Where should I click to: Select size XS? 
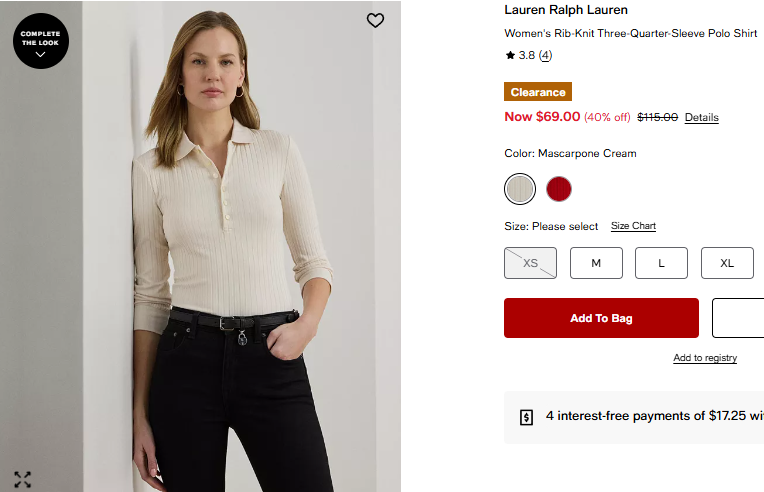click(530, 263)
